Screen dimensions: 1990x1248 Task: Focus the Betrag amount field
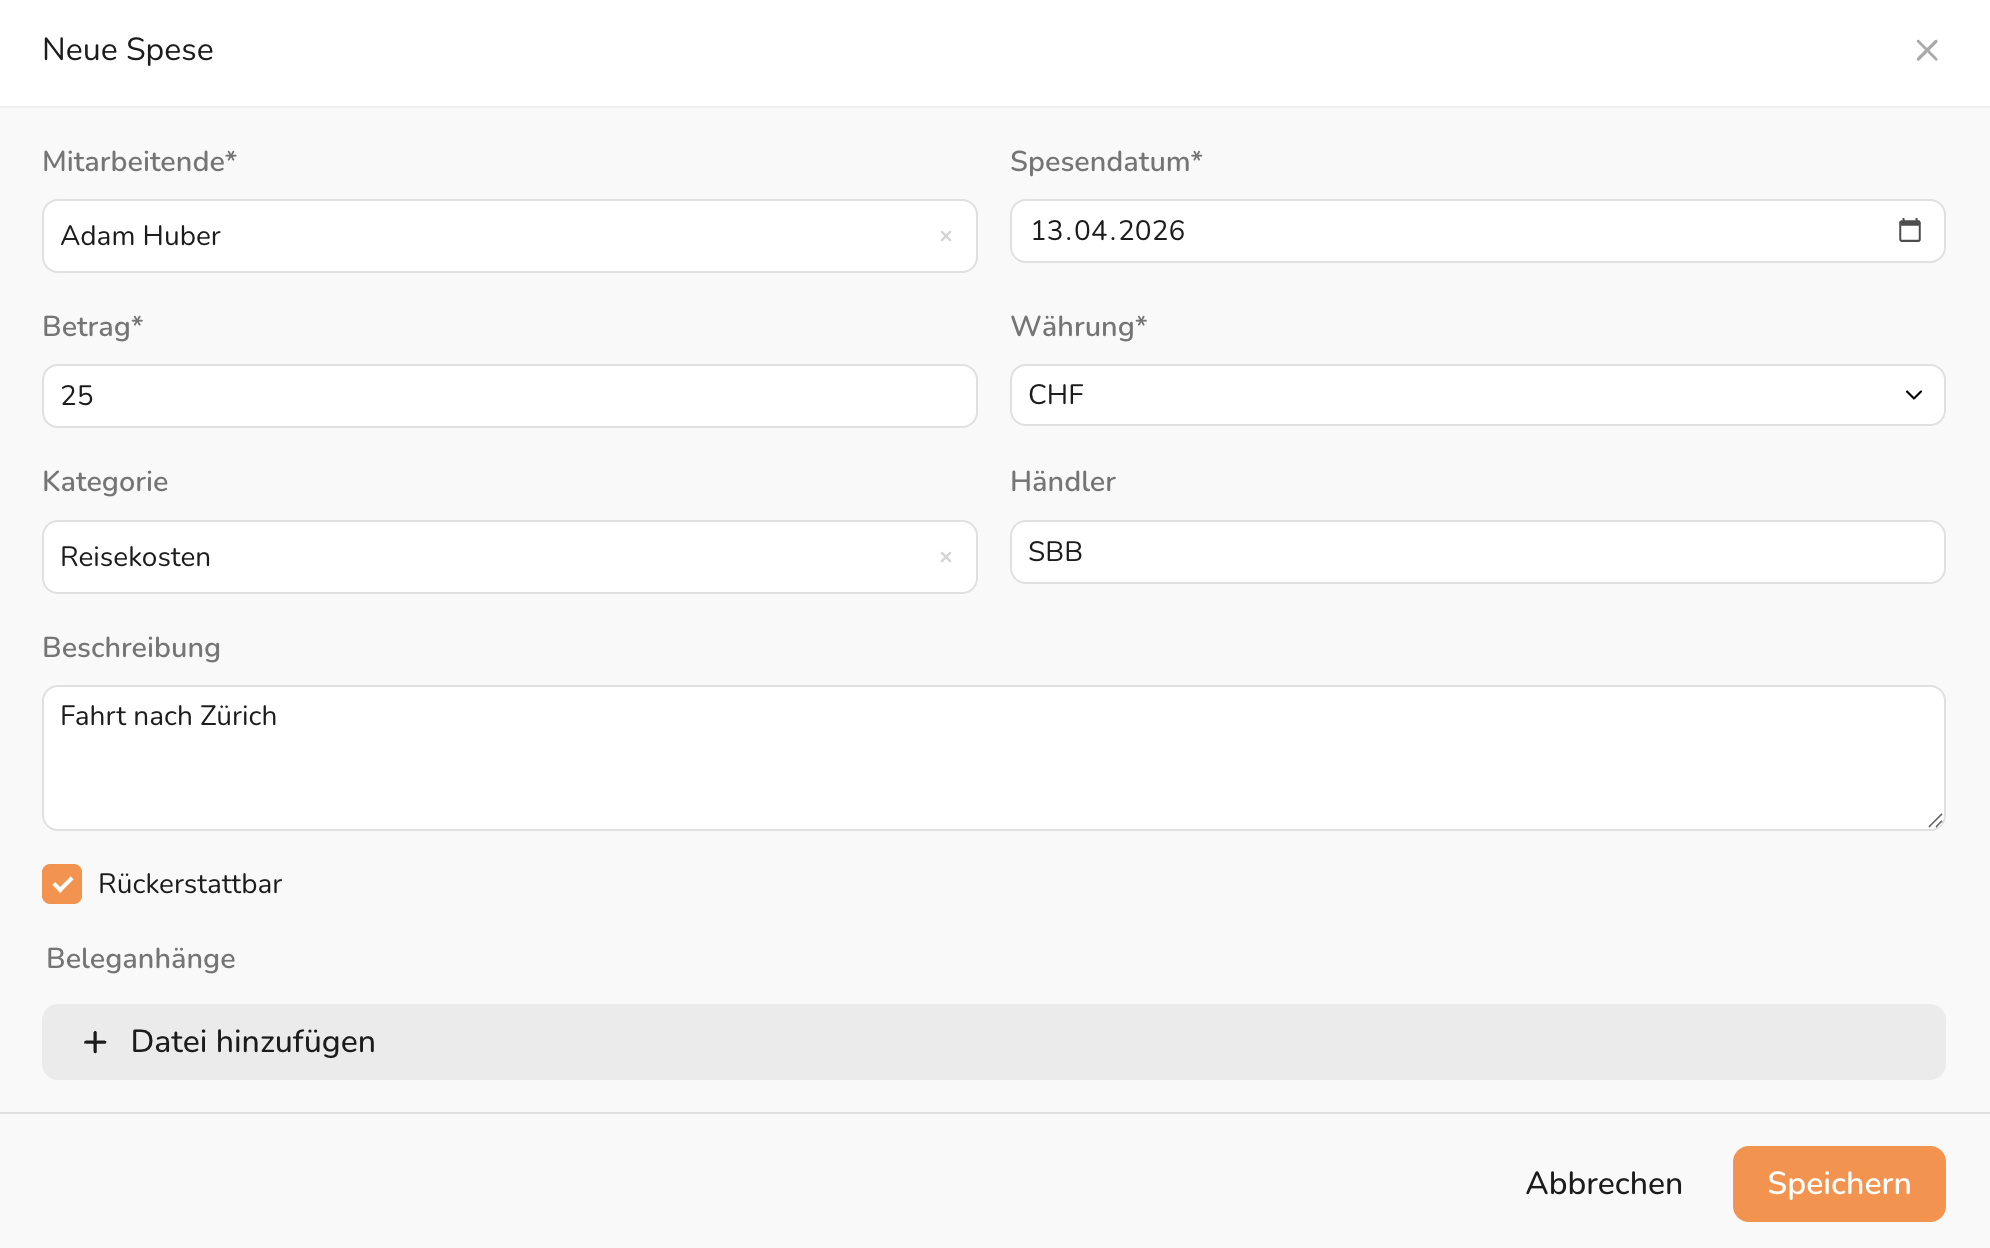point(509,396)
